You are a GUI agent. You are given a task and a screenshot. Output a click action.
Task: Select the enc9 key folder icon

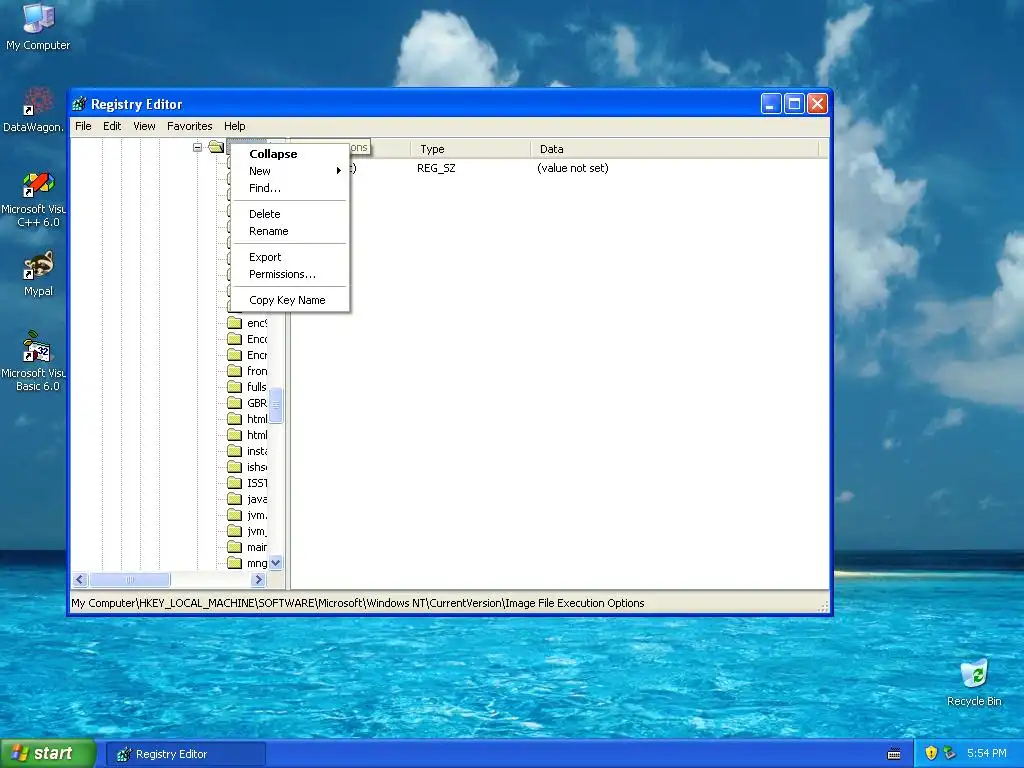tap(234, 323)
